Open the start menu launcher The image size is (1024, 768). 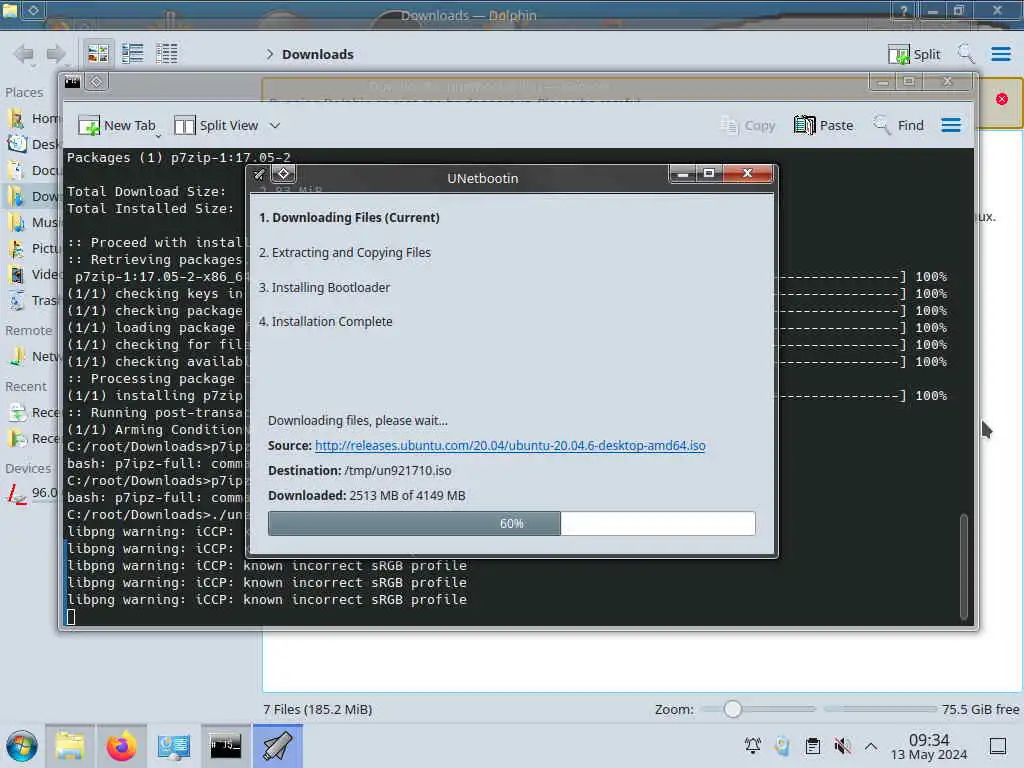pos(22,746)
